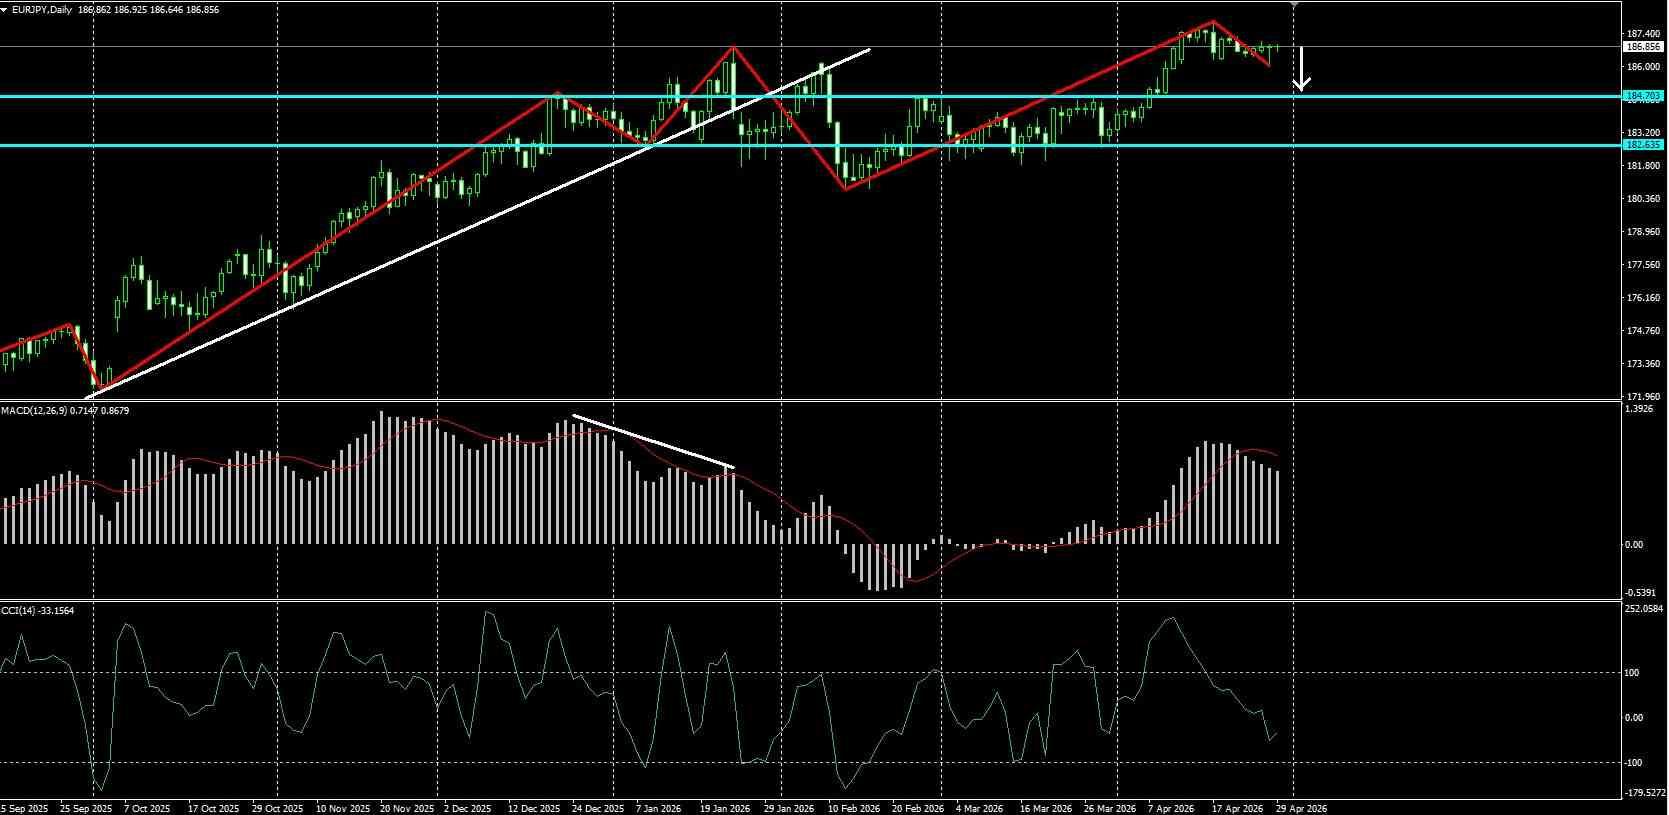Viewport: 1669px width, 815px height.
Task: Open the EURJPY chart menu triangle
Action: (5, 9)
